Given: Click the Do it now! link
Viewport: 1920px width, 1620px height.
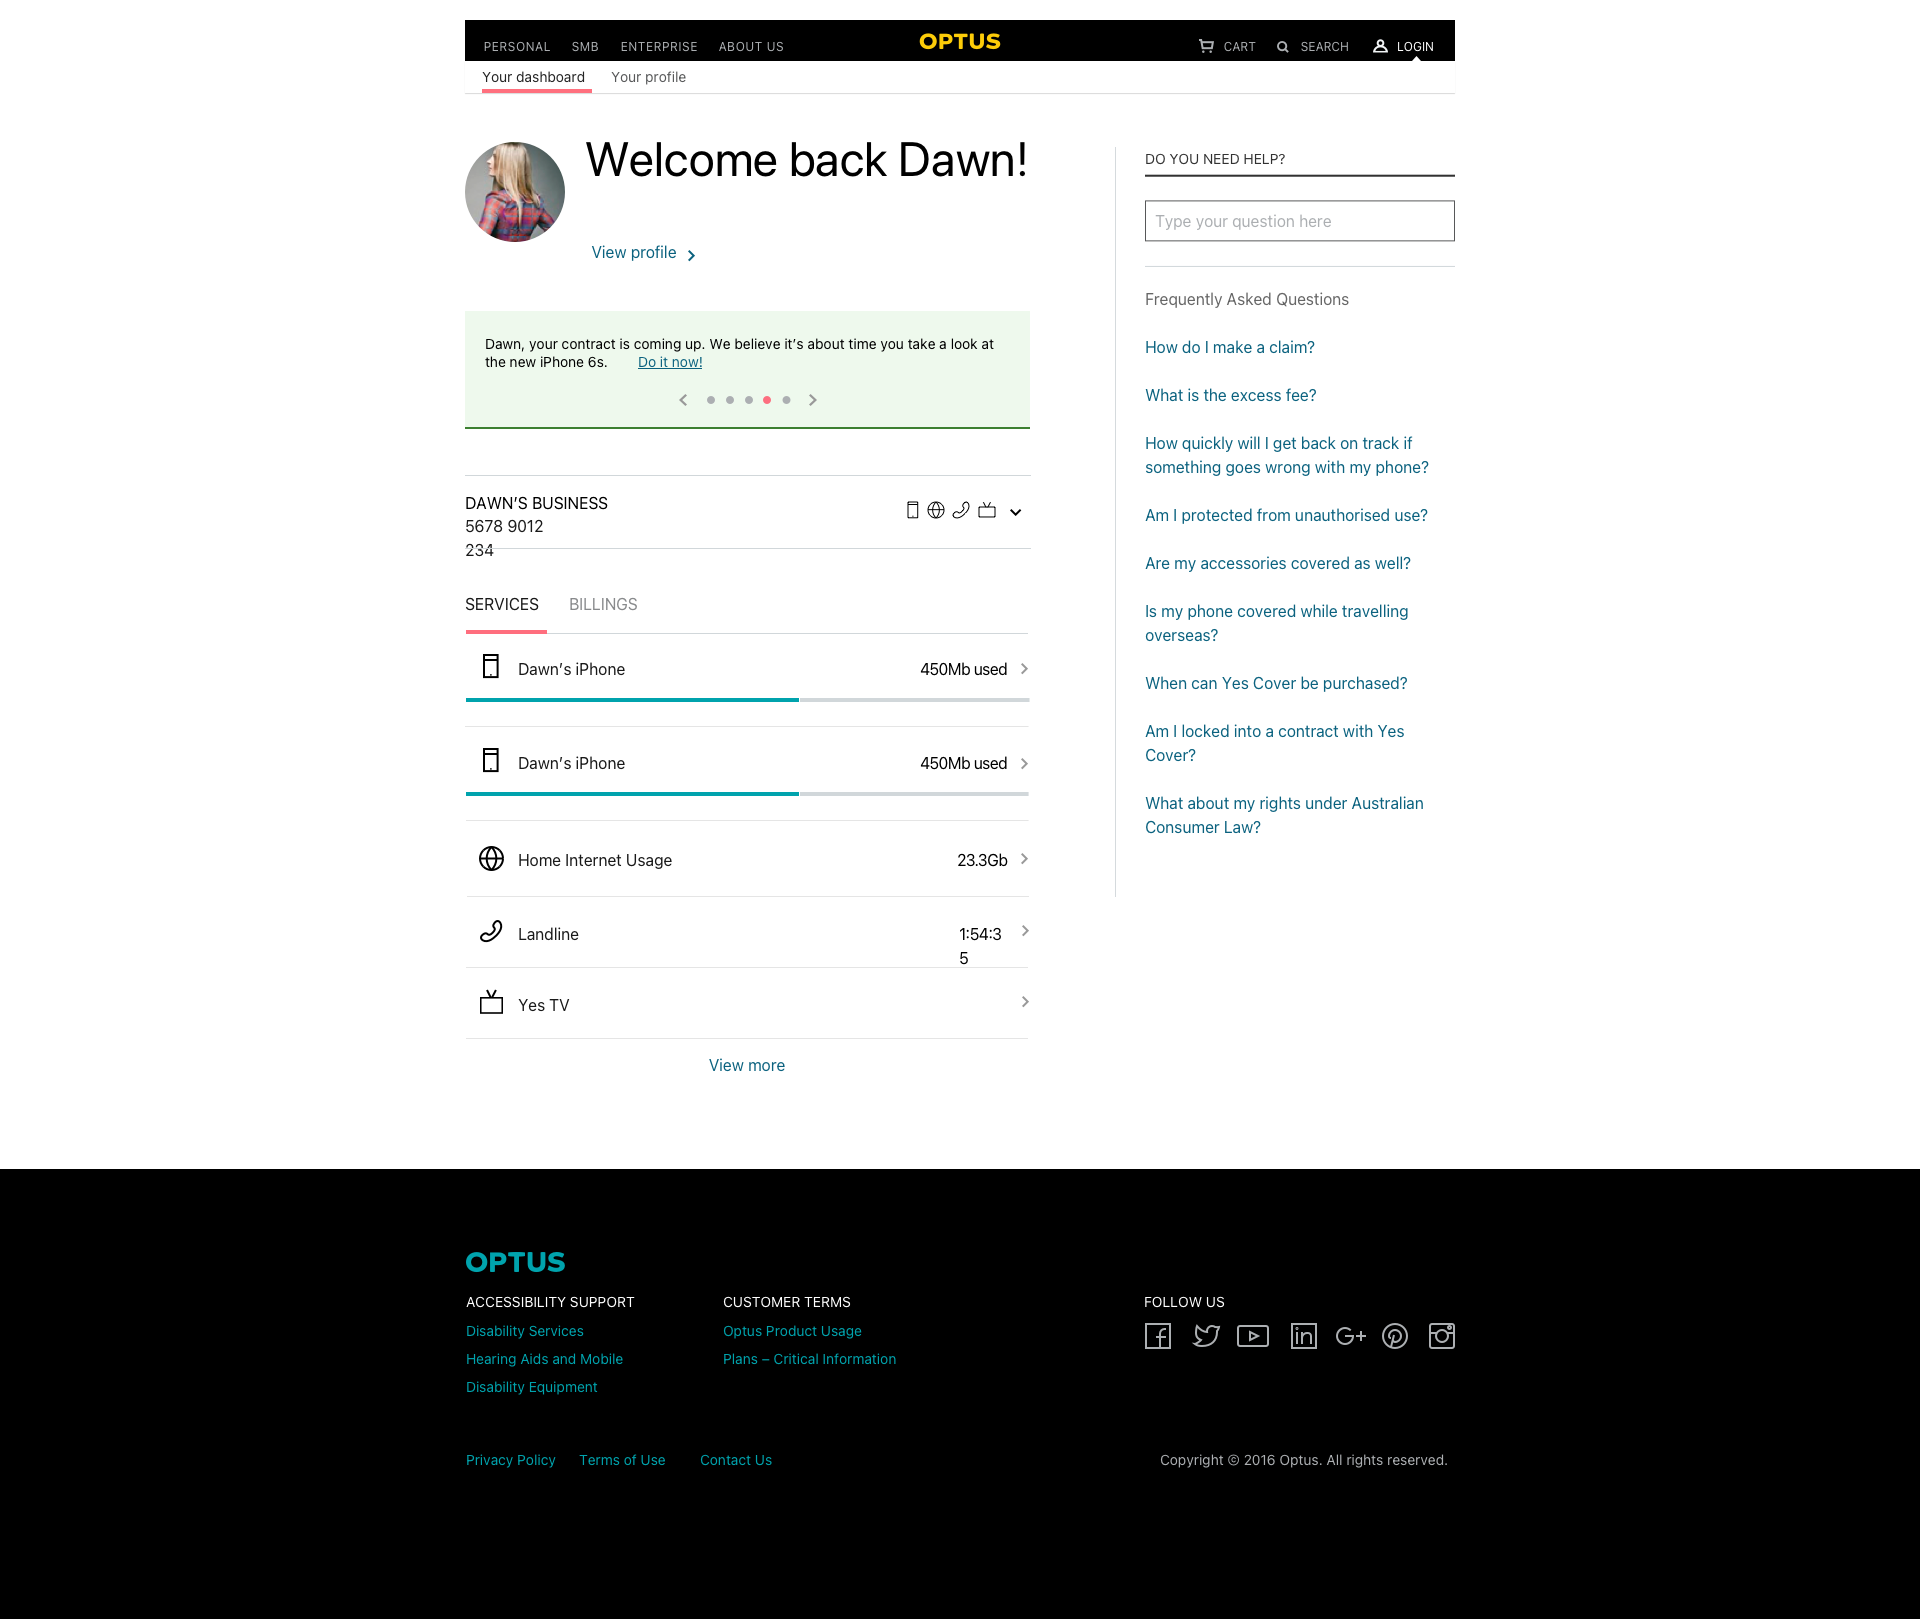Looking at the screenshot, I should coord(670,362).
